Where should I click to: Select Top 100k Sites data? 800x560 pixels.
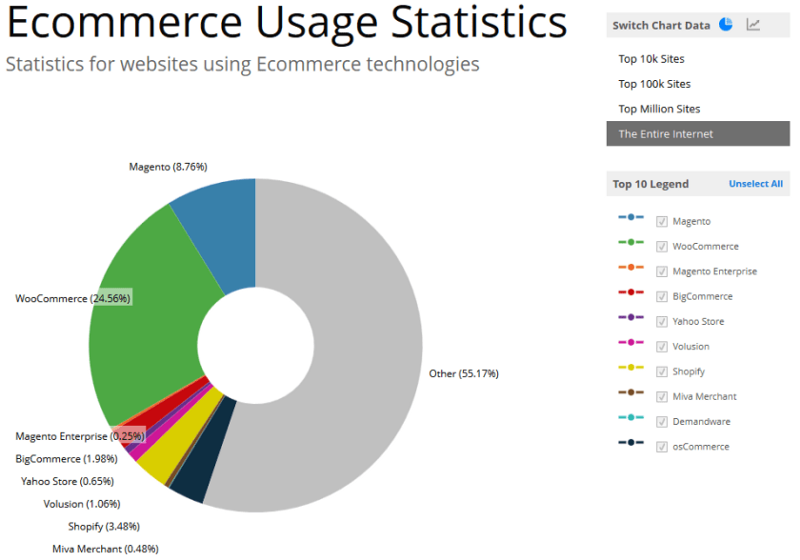(x=654, y=84)
